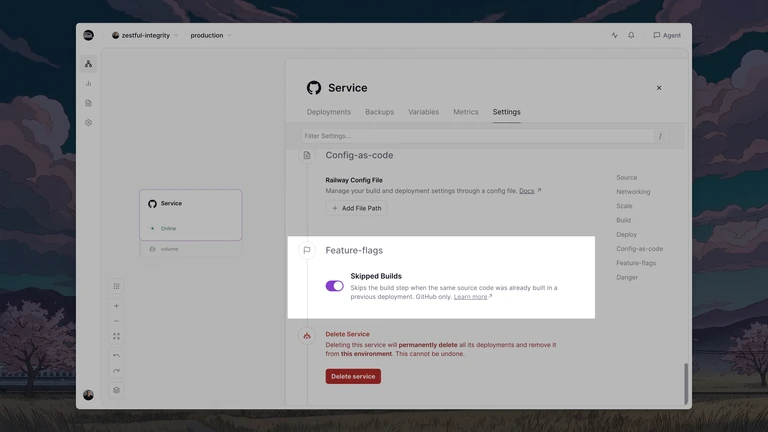This screenshot has height=432, width=768.
Task: Open the Logs document sidebar icon
Action: pyautogui.click(x=88, y=103)
